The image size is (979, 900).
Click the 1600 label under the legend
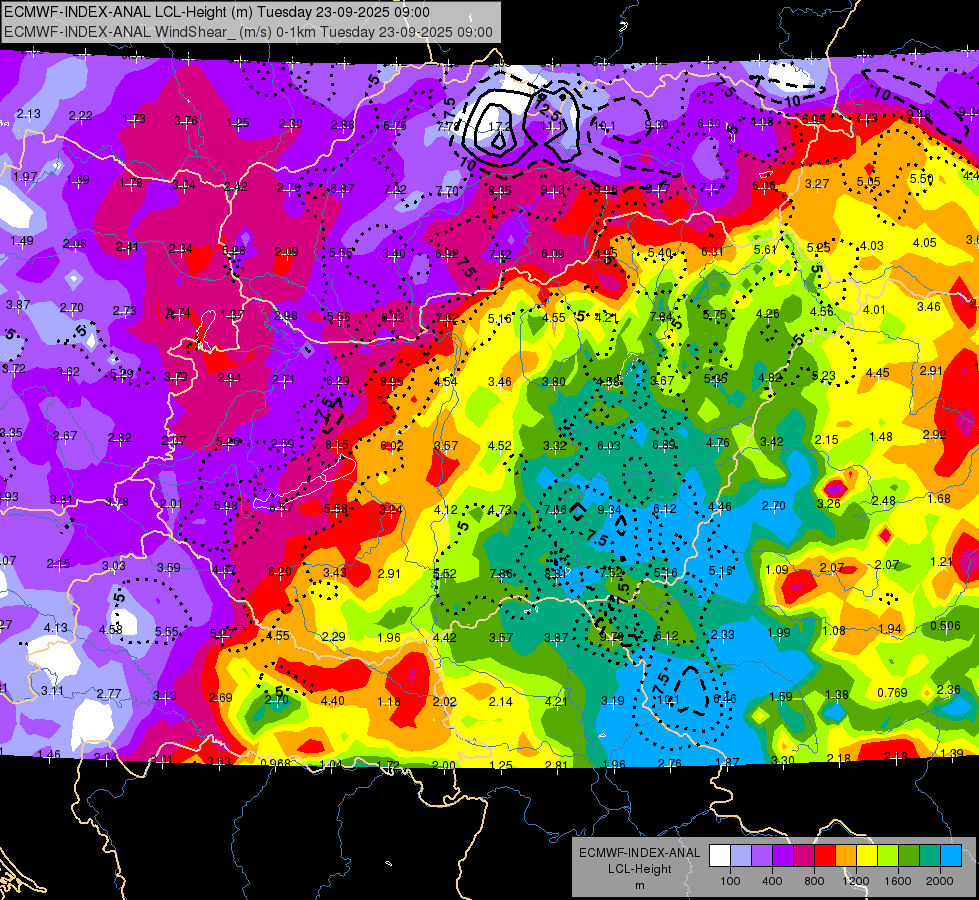point(898,881)
